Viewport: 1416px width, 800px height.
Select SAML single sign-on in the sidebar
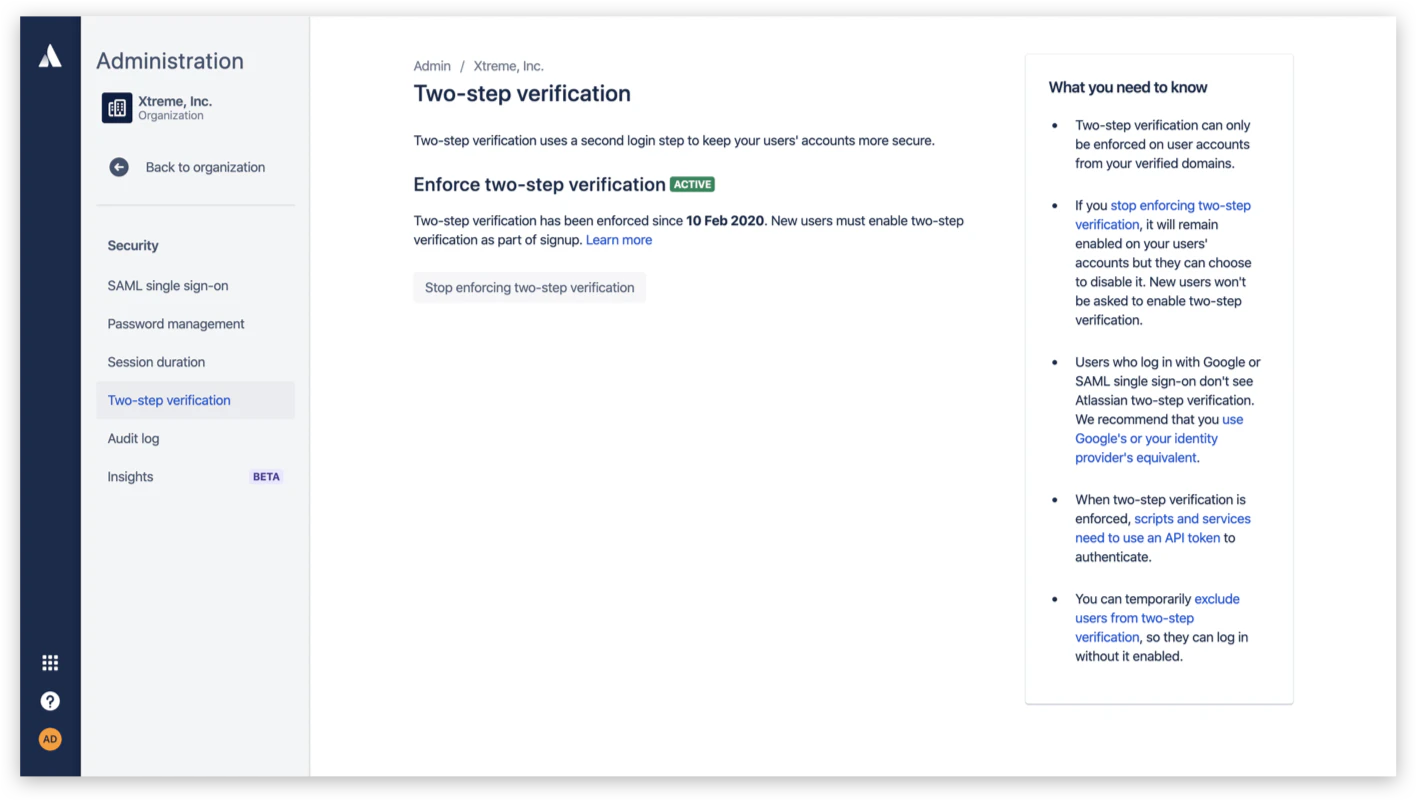click(x=167, y=285)
